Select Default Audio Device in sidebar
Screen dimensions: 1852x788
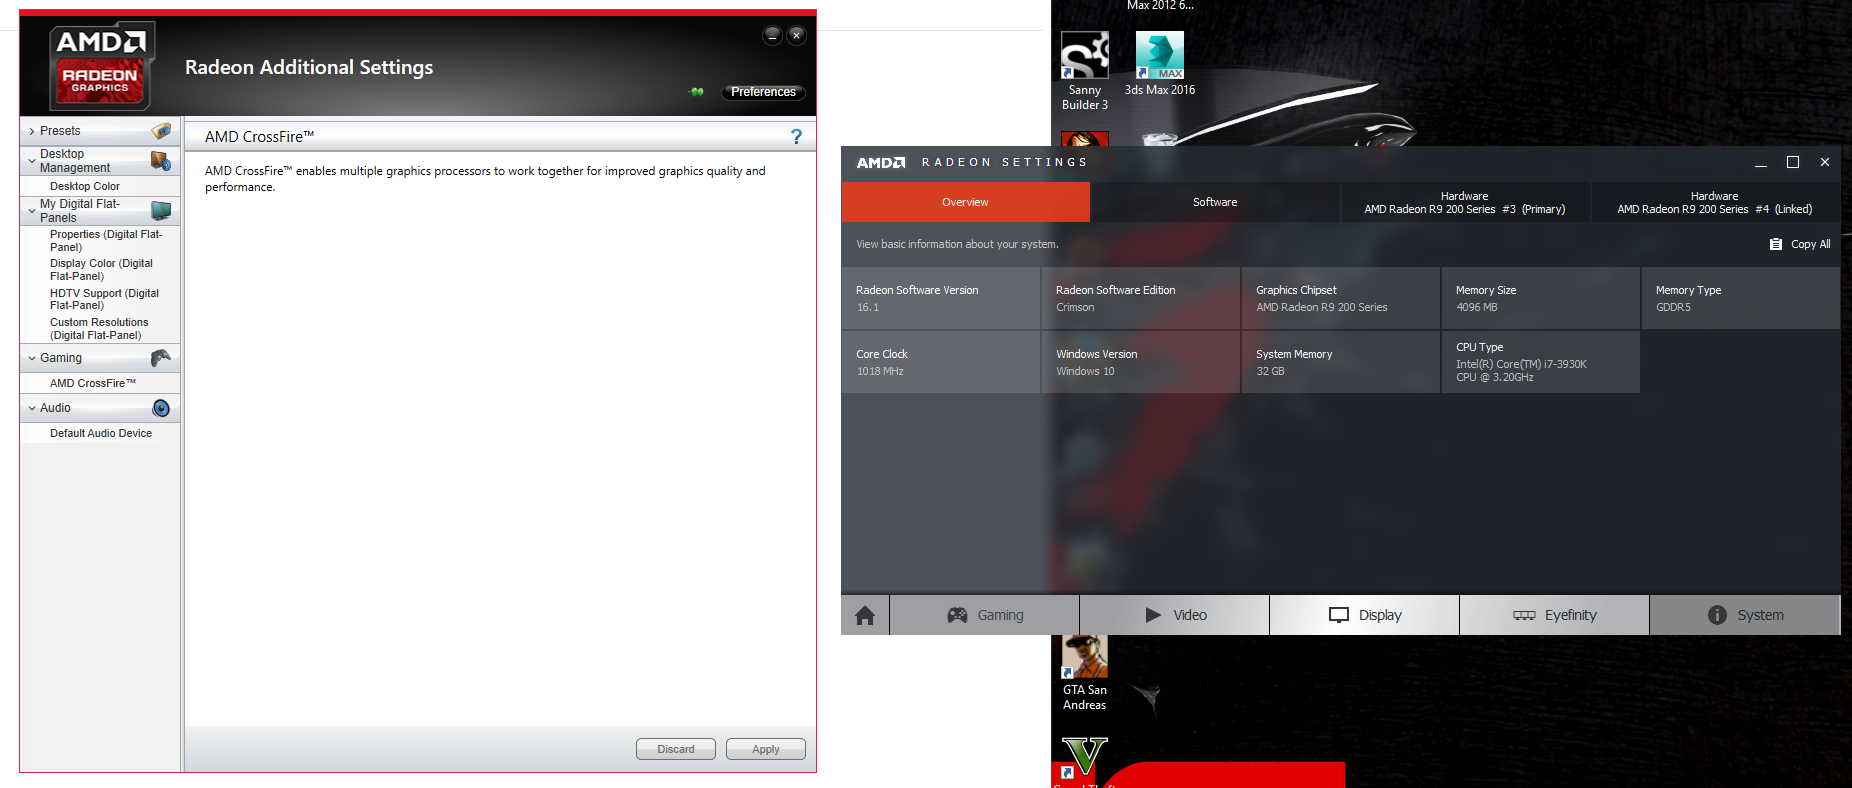[x=100, y=433]
